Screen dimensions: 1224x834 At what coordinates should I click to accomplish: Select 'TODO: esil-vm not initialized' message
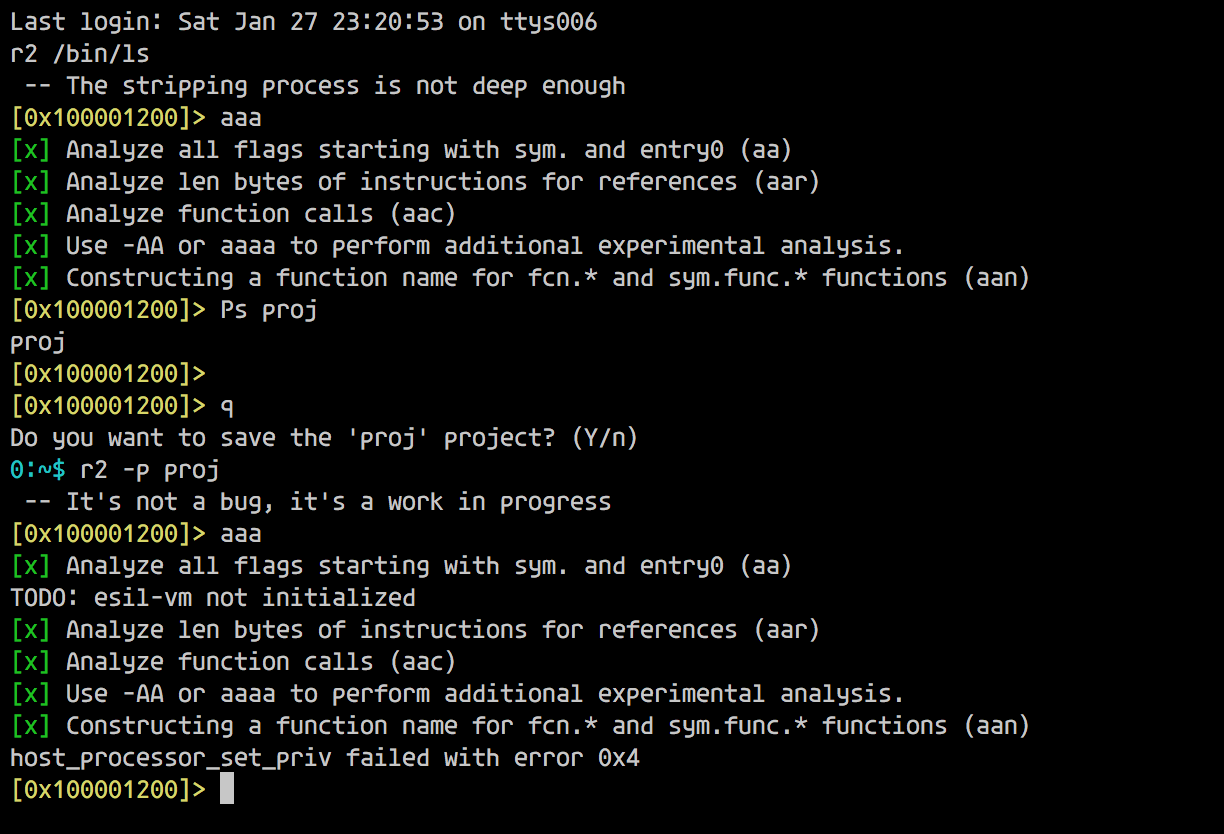[213, 598]
